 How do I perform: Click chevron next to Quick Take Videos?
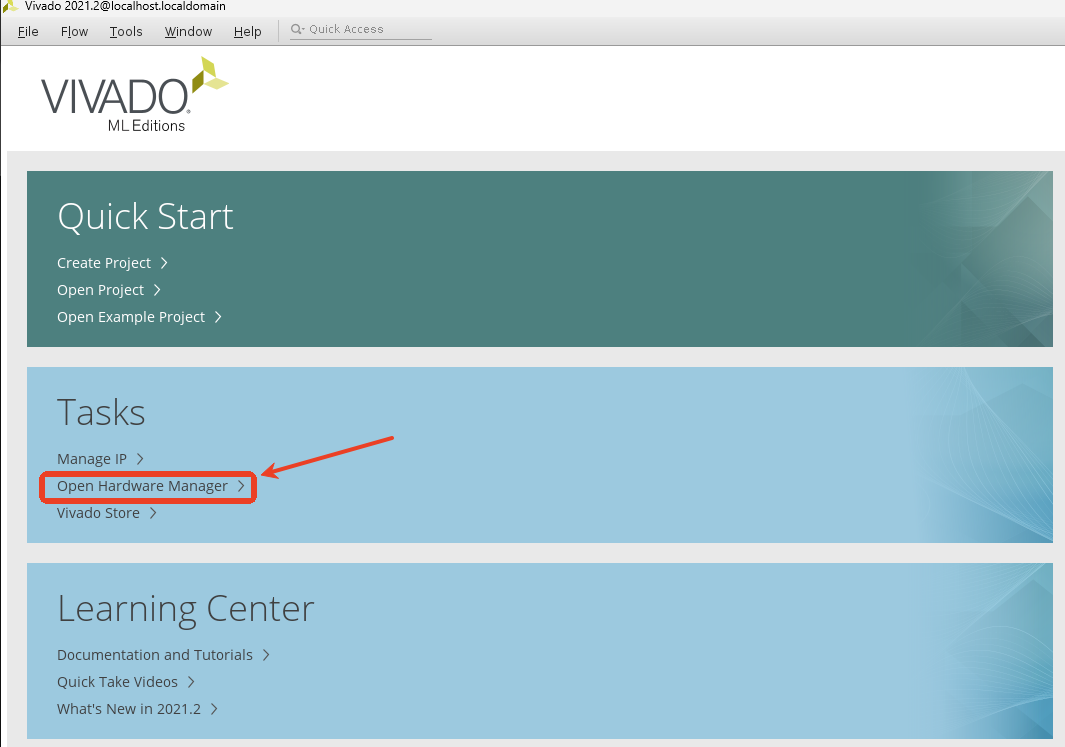pyautogui.click(x=191, y=682)
